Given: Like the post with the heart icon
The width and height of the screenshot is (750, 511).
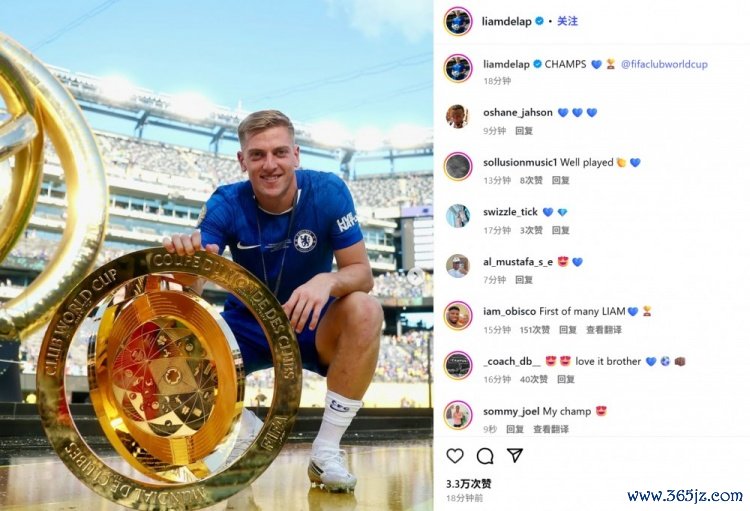Looking at the screenshot, I should coord(455,456).
